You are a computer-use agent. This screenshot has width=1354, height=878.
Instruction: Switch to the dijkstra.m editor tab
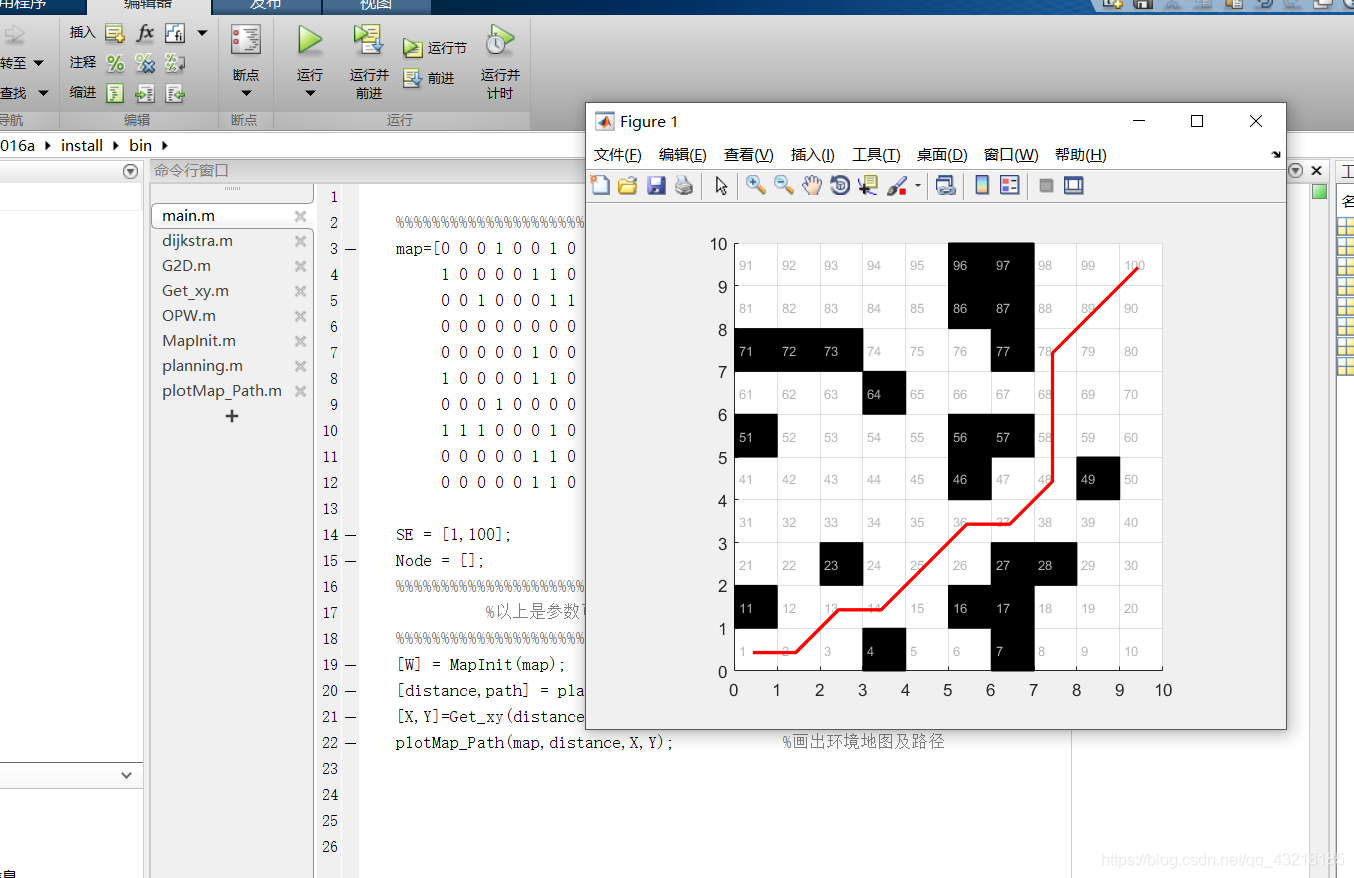click(197, 241)
